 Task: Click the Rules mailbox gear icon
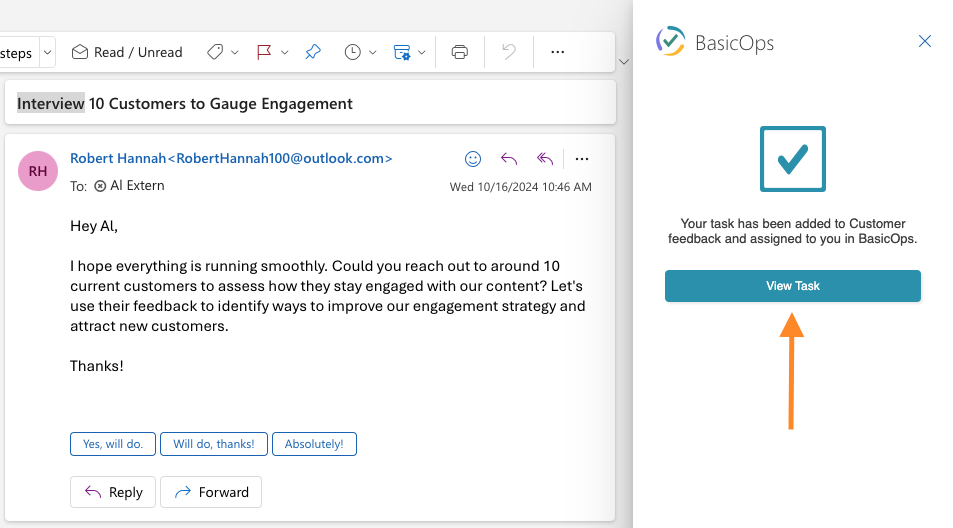(x=402, y=52)
